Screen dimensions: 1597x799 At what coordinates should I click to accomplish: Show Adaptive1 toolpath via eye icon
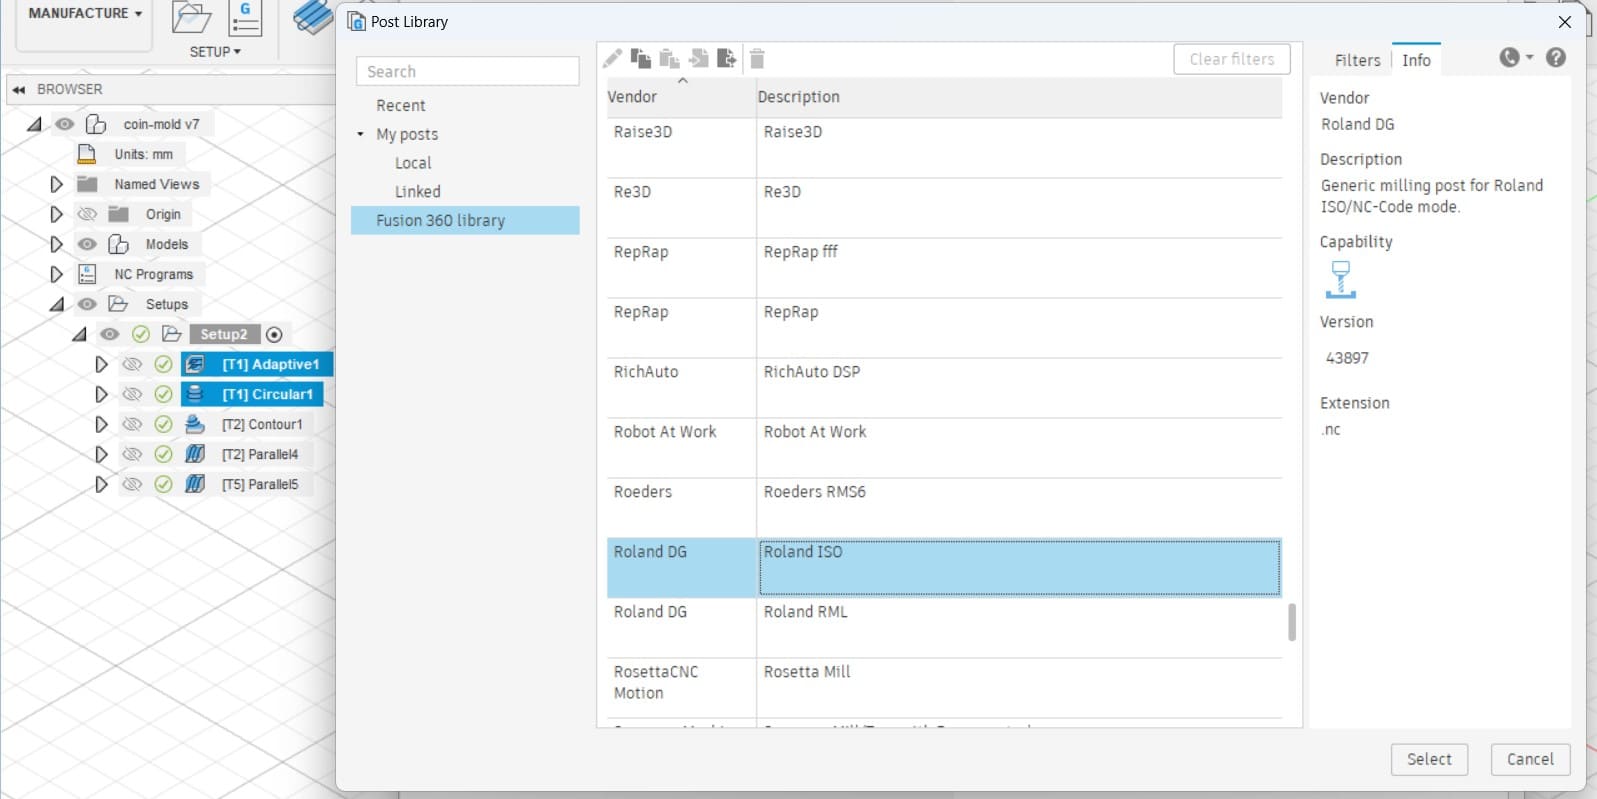pyautogui.click(x=131, y=364)
